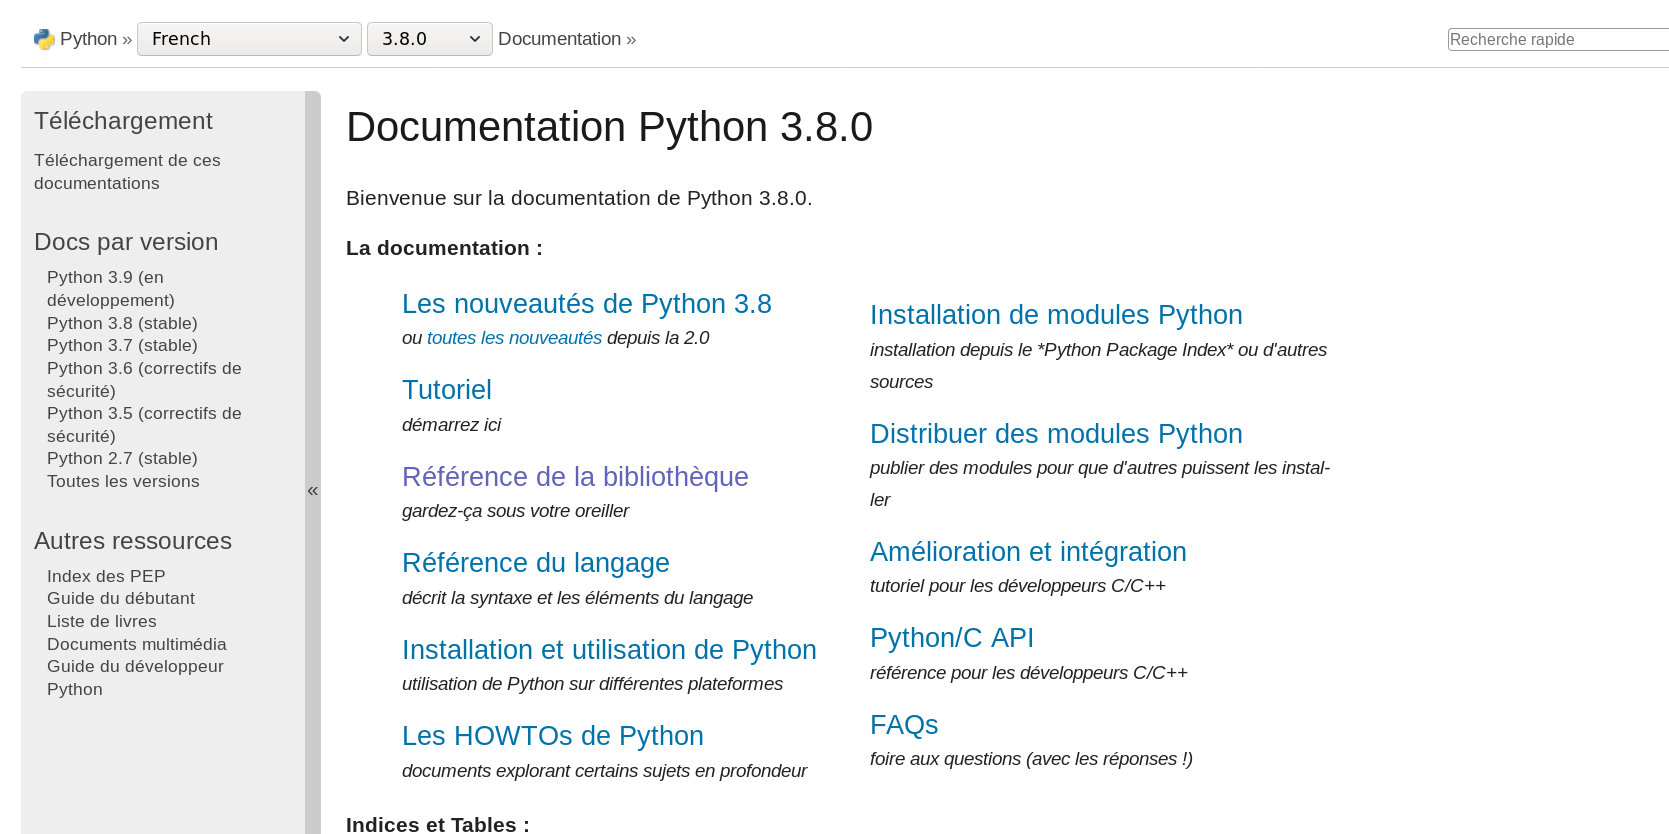Open the Tutoriel page
The height and width of the screenshot is (834, 1669).
click(x=446, y=390)
